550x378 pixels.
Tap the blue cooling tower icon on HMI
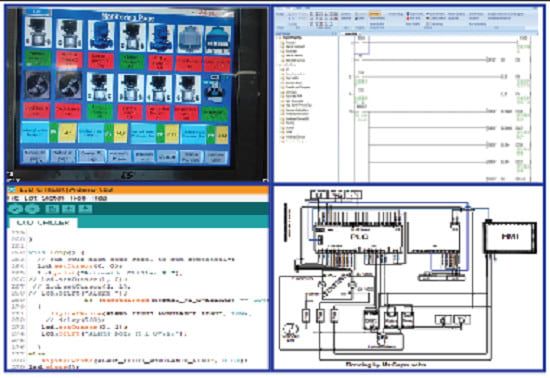(217, 40)
